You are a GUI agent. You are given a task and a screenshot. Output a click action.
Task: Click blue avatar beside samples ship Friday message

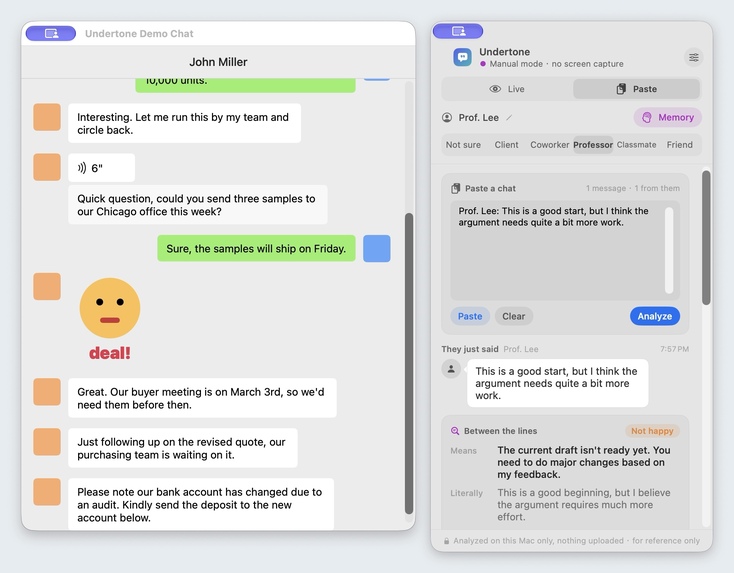[377, 248]
